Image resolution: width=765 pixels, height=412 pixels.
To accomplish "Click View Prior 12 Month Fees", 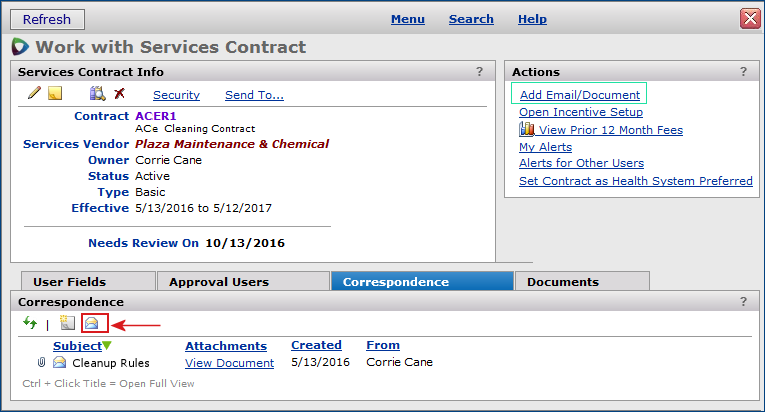I will point(611,130).
